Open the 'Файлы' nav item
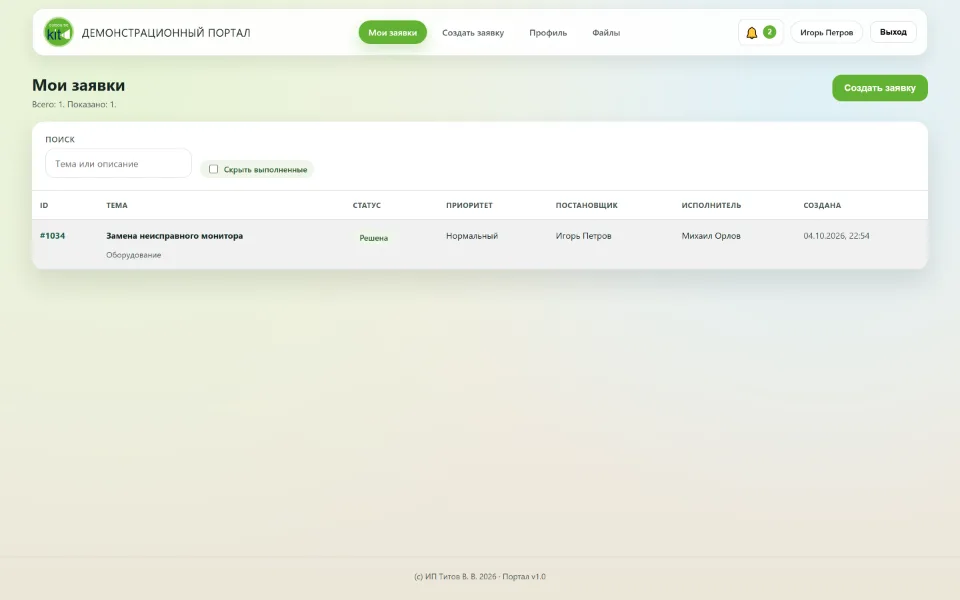The image size is (960, 600). pos(606,32)
